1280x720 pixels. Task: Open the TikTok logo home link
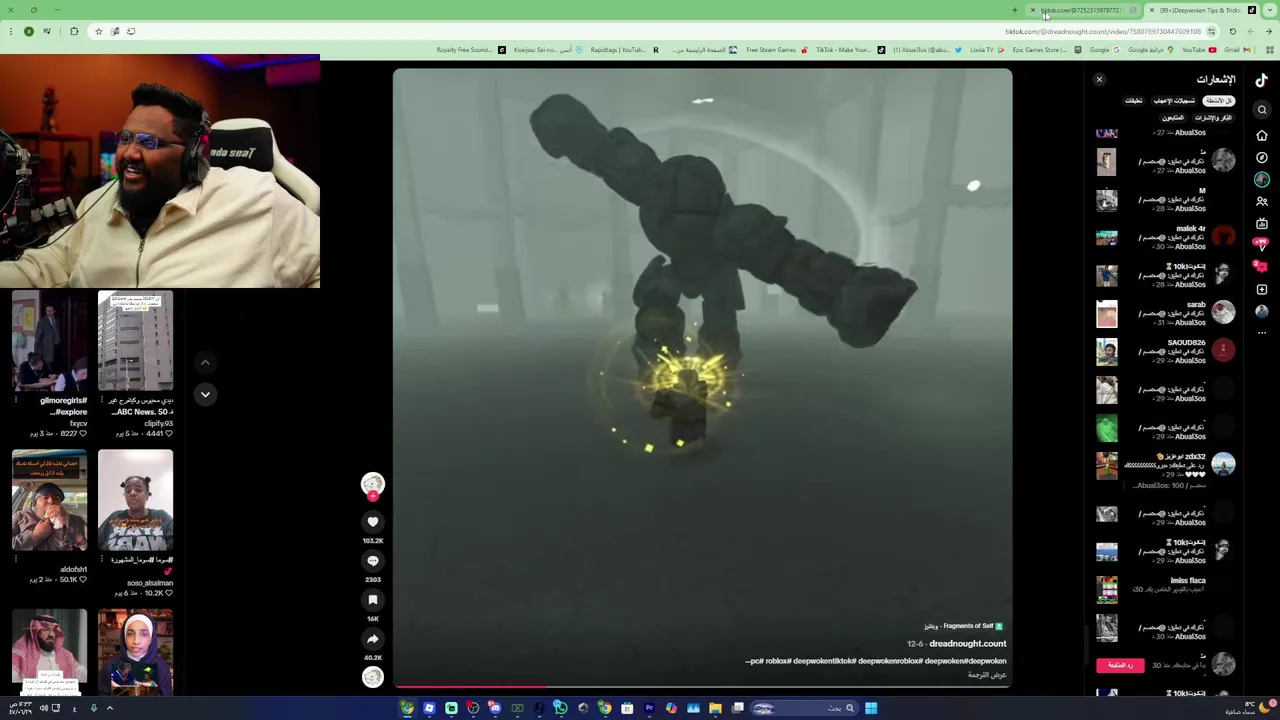(x=1262, y=80)
